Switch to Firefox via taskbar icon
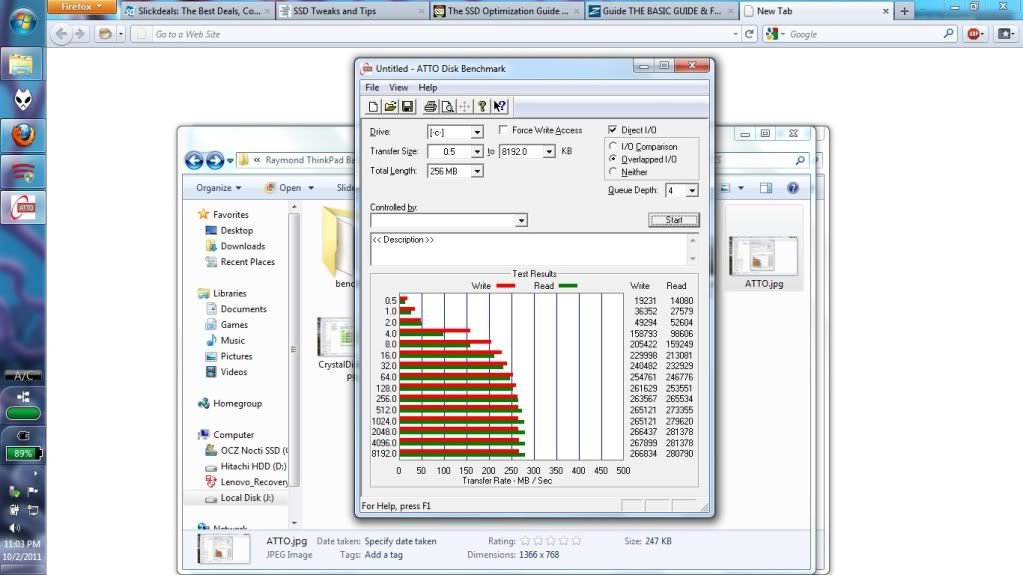1023x575 pixels. [x=23, y=135]
